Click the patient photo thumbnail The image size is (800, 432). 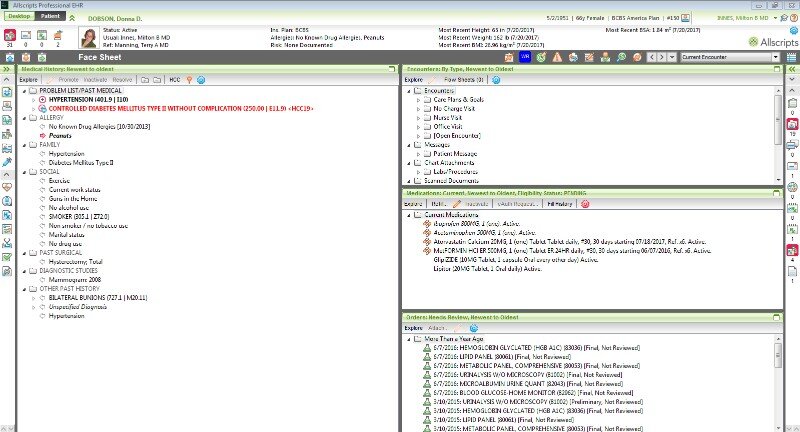tap(87, 39)
